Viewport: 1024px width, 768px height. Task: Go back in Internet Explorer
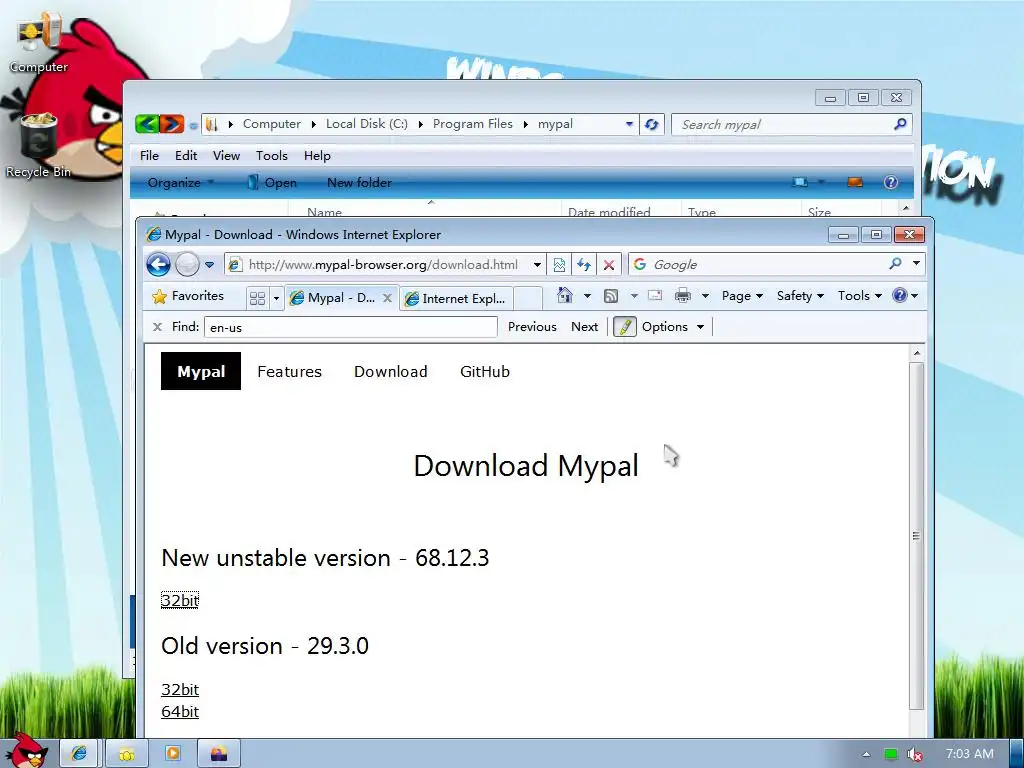[158, 264]
